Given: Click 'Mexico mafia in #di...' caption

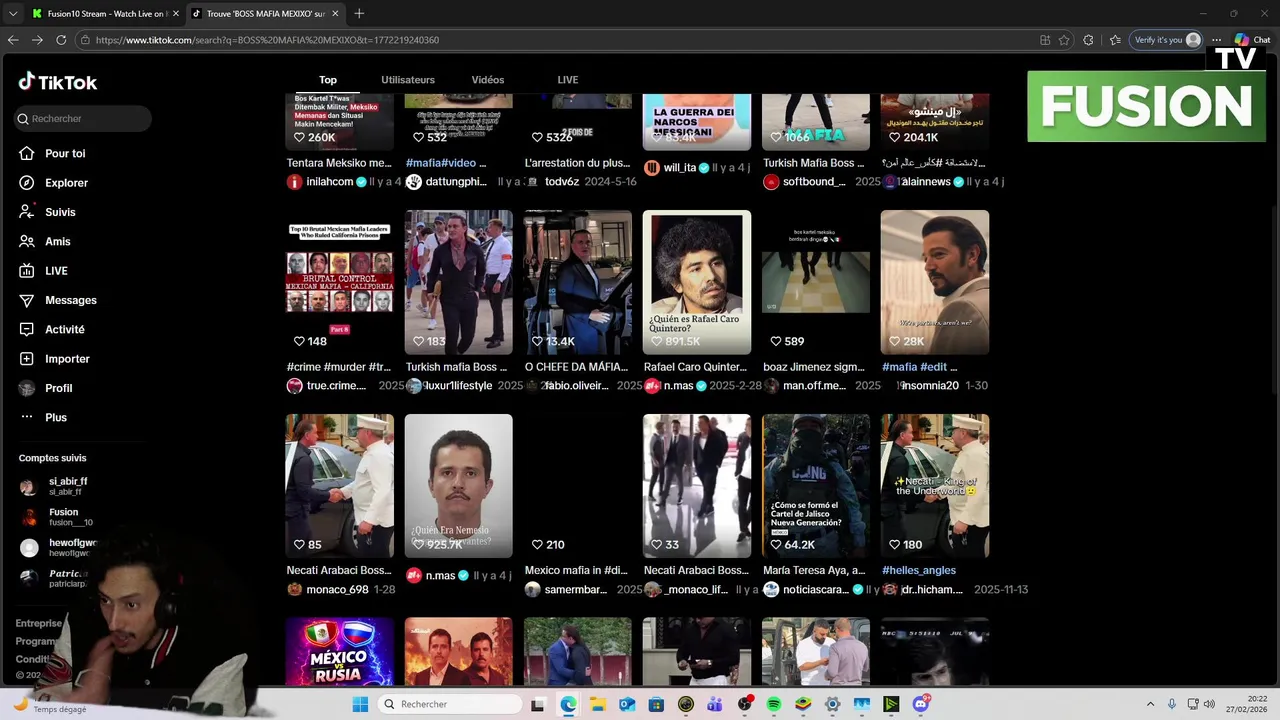Looking at the screenshot, I should pyautogui.click(x=576, y=571).
